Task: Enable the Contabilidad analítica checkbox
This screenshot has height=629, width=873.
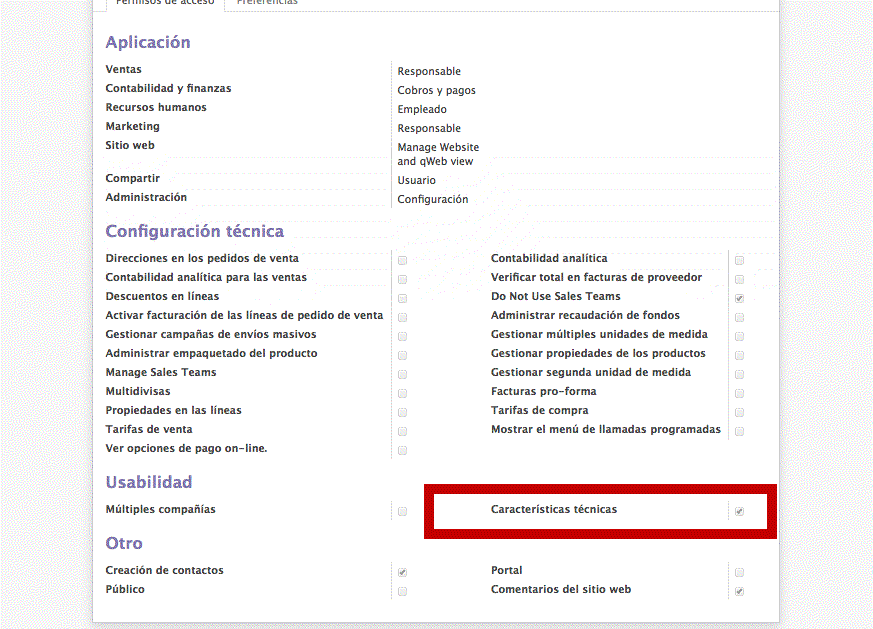Action: 739,260
